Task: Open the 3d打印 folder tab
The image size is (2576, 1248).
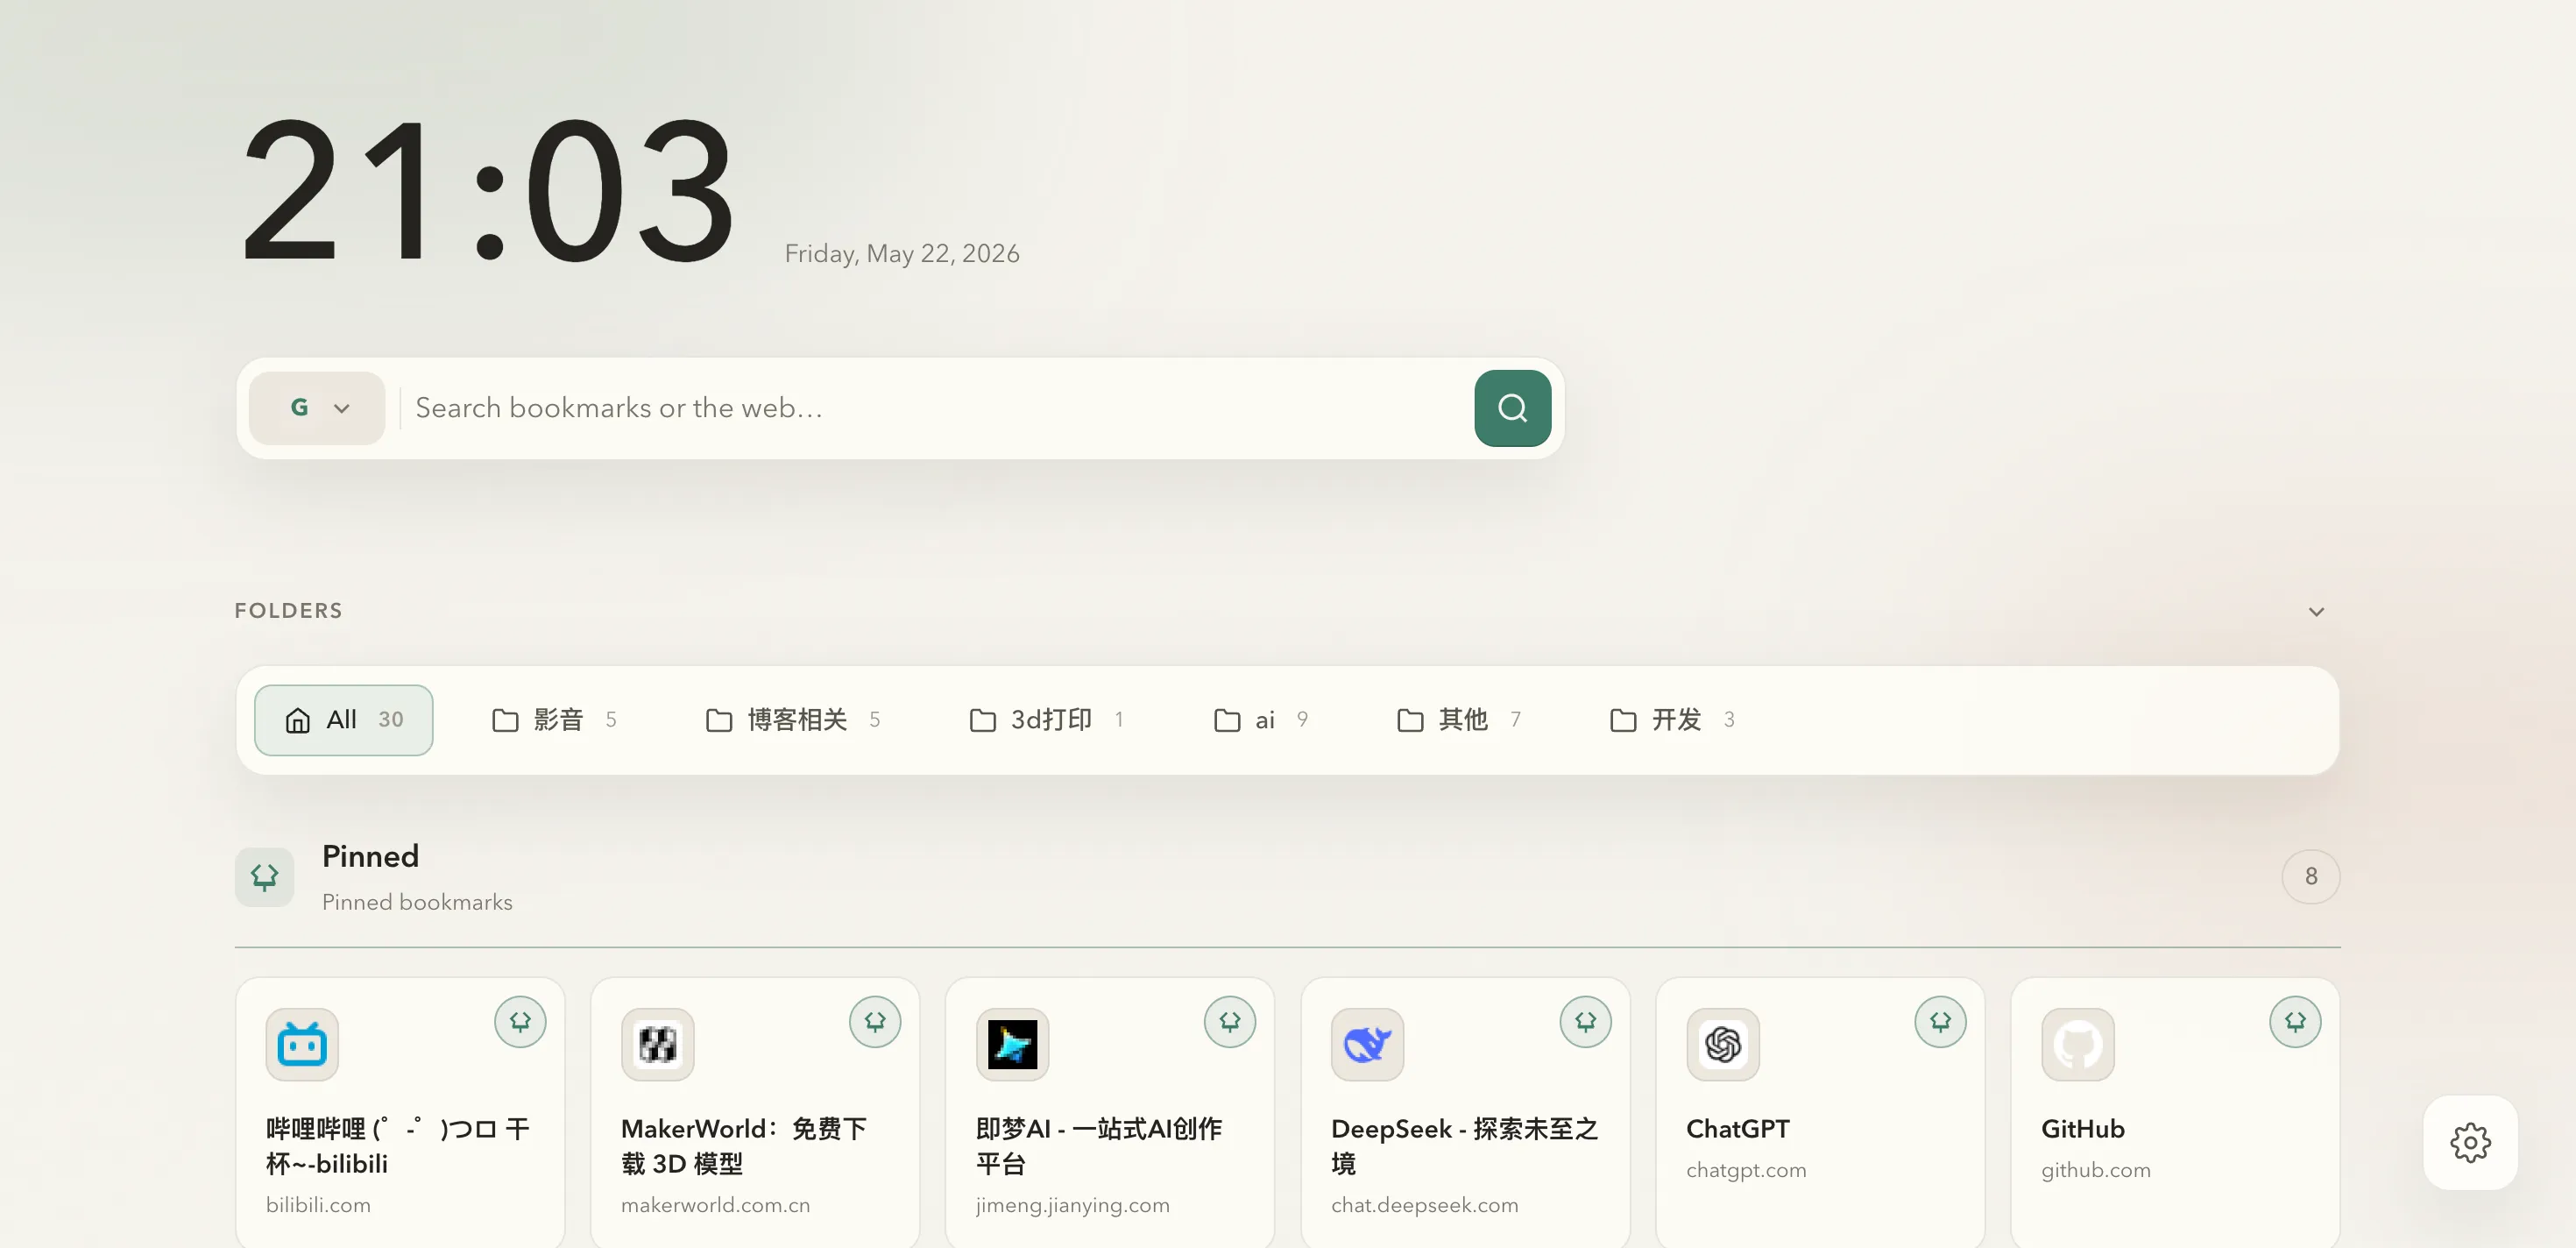Action: [1047, 720]
